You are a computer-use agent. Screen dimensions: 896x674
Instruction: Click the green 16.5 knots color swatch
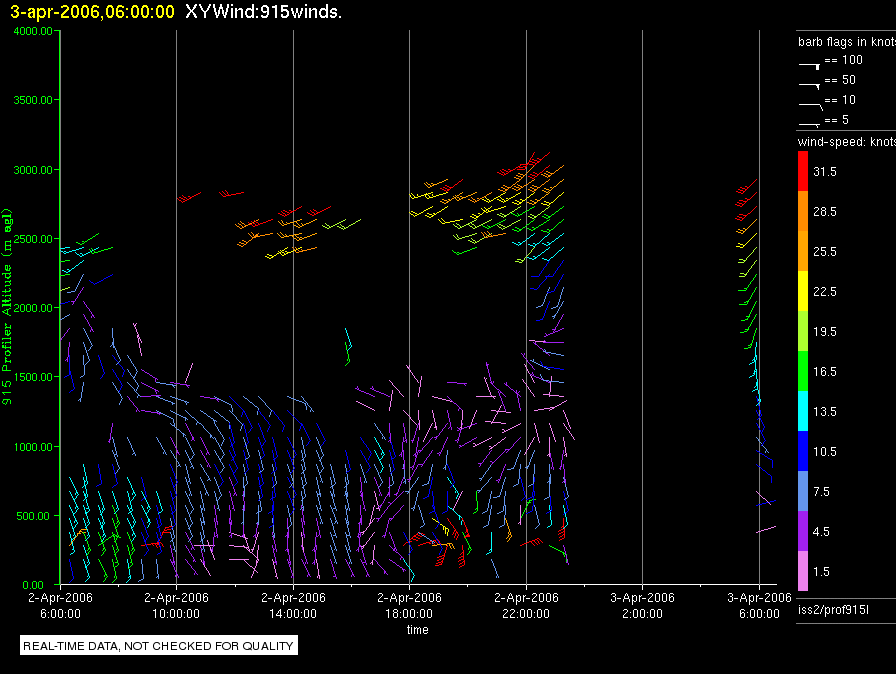point(803,371)
